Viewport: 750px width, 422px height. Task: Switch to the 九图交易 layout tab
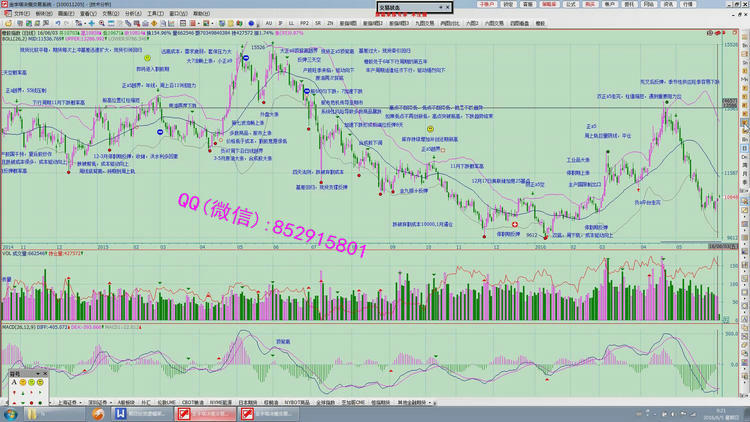(x=424, y=21)
